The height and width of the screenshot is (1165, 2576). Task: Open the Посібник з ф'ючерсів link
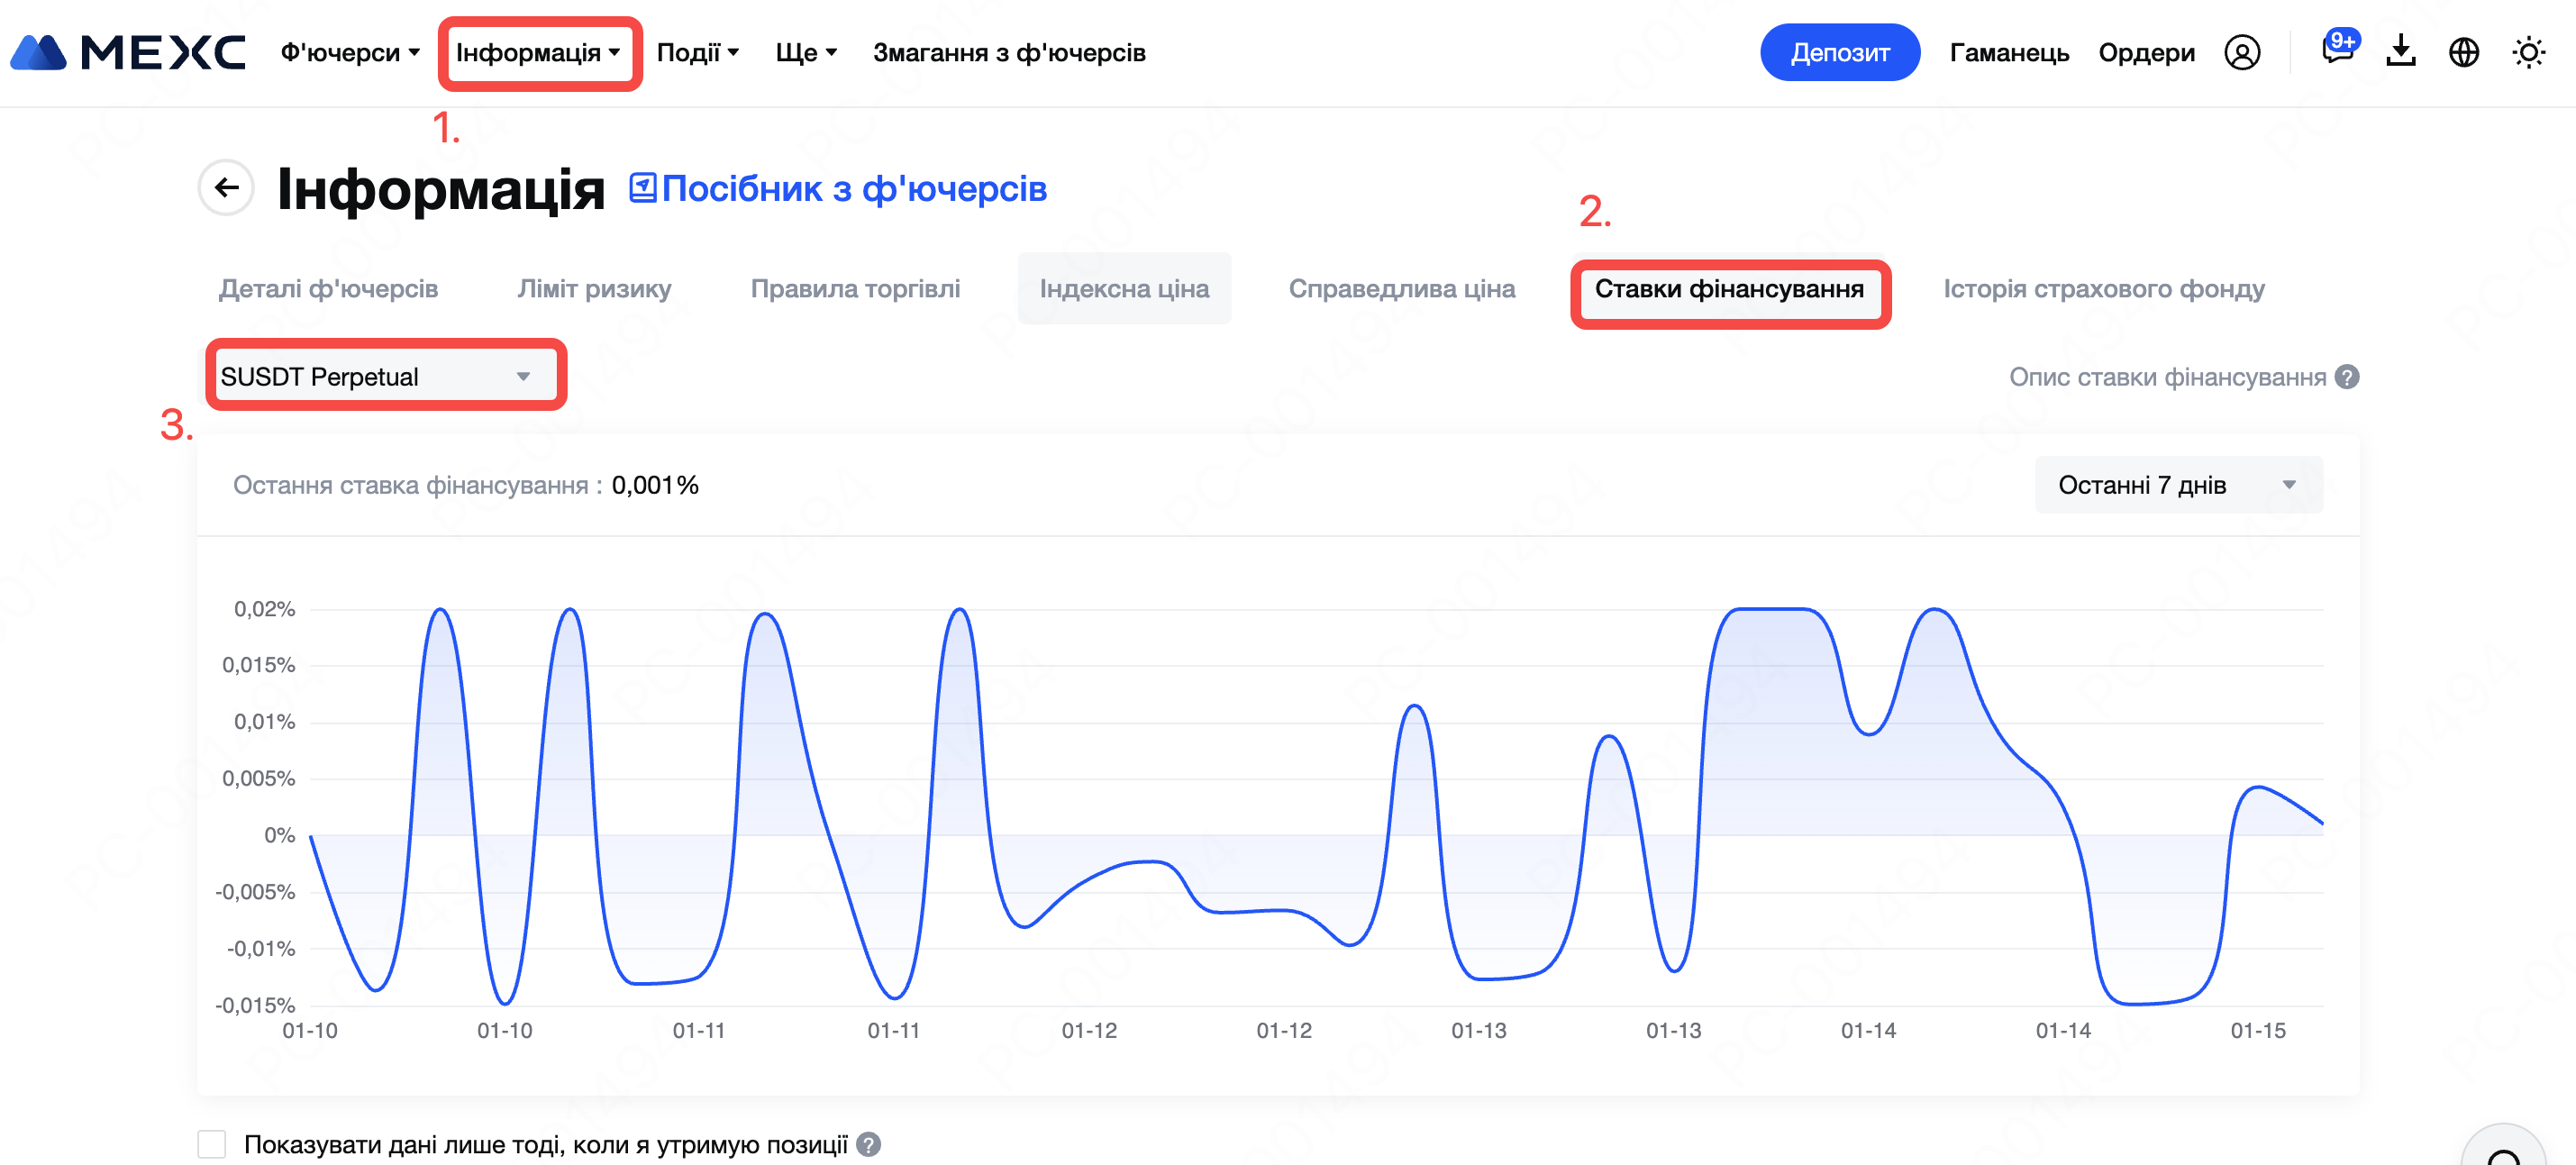tap(838, 189)
